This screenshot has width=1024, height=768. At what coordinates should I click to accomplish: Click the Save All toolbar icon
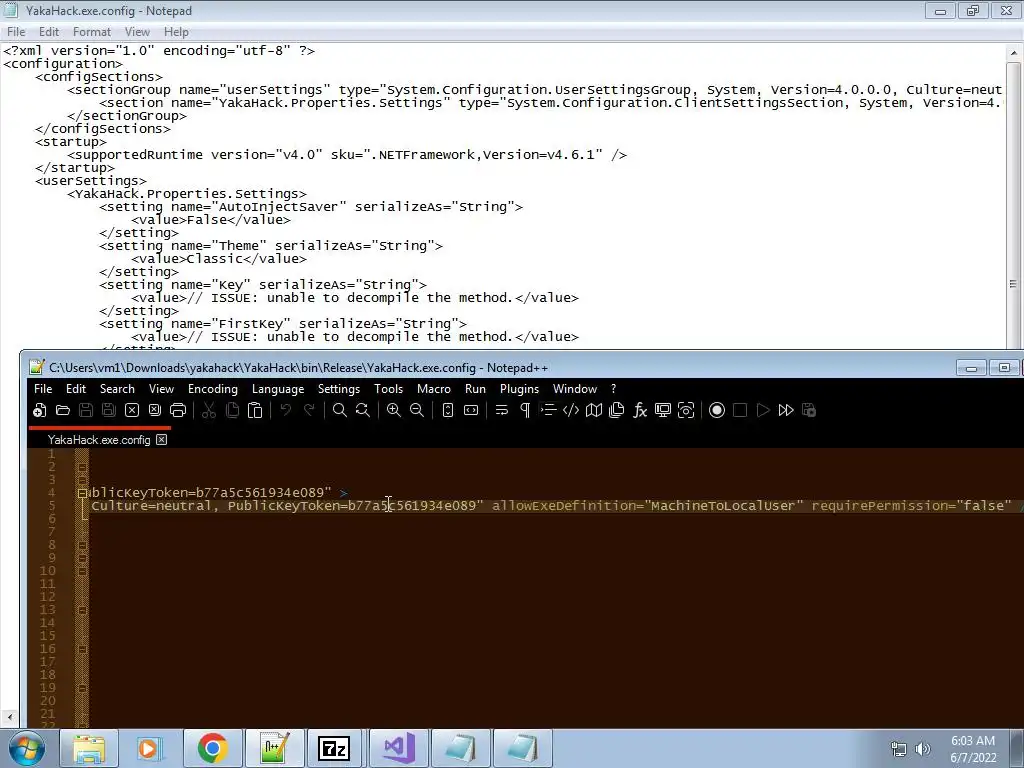click(x=108, y=410)
